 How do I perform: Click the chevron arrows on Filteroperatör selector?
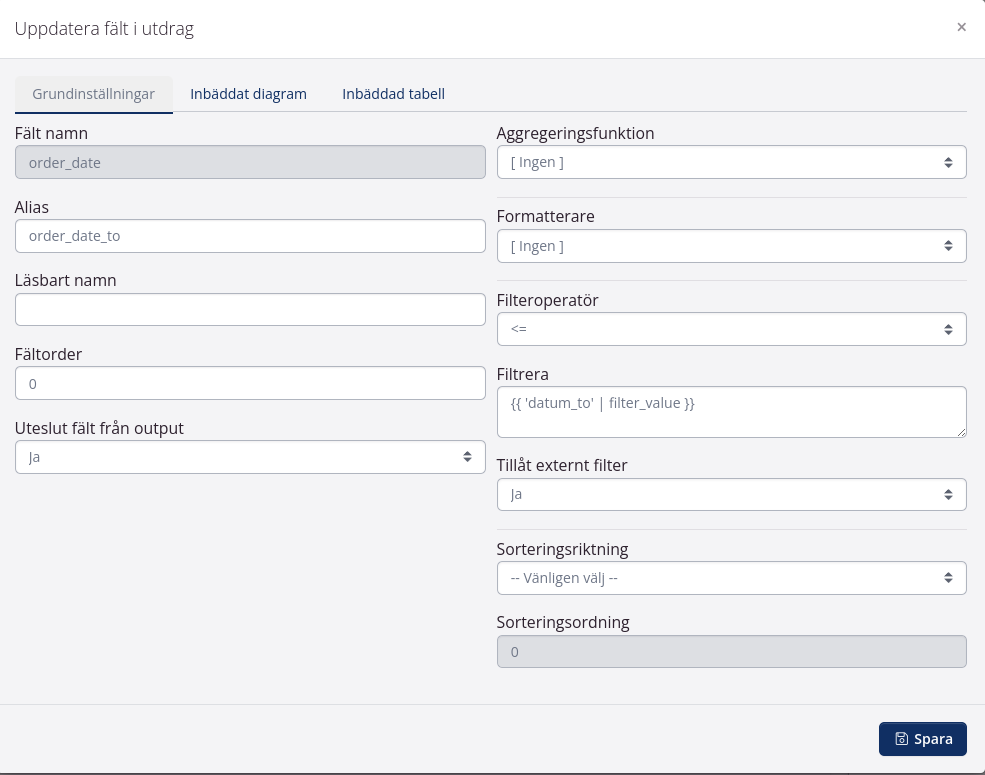point(948,328)
